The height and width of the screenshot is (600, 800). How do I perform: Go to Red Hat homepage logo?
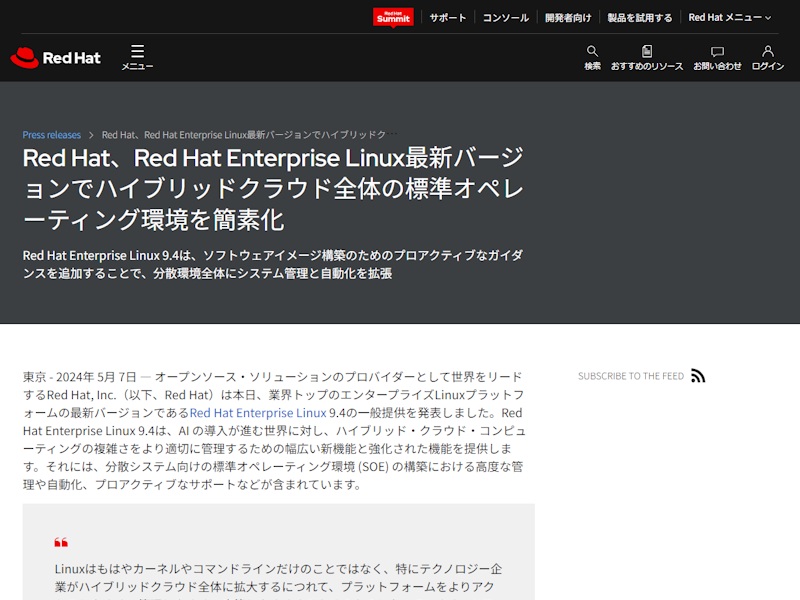(x=56, y=58)
